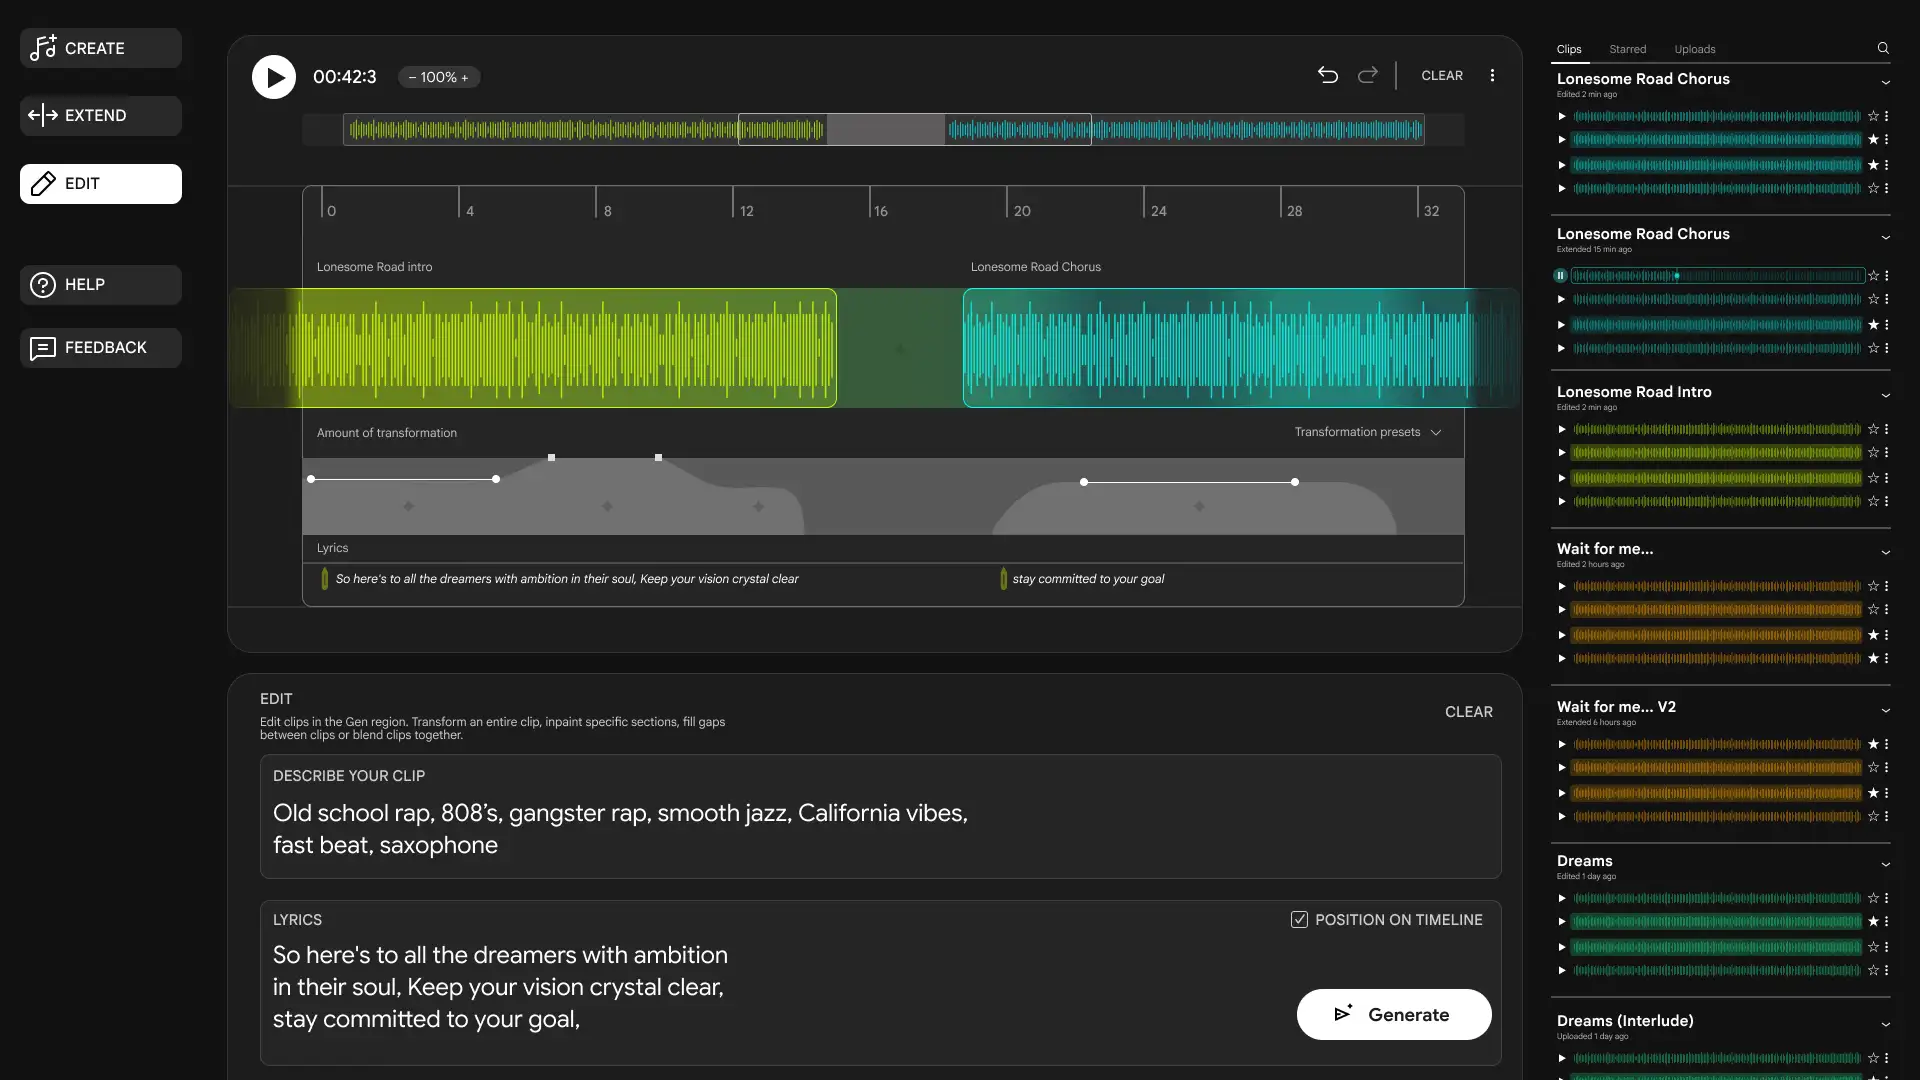Open Feedback

[x=101, y=348]
